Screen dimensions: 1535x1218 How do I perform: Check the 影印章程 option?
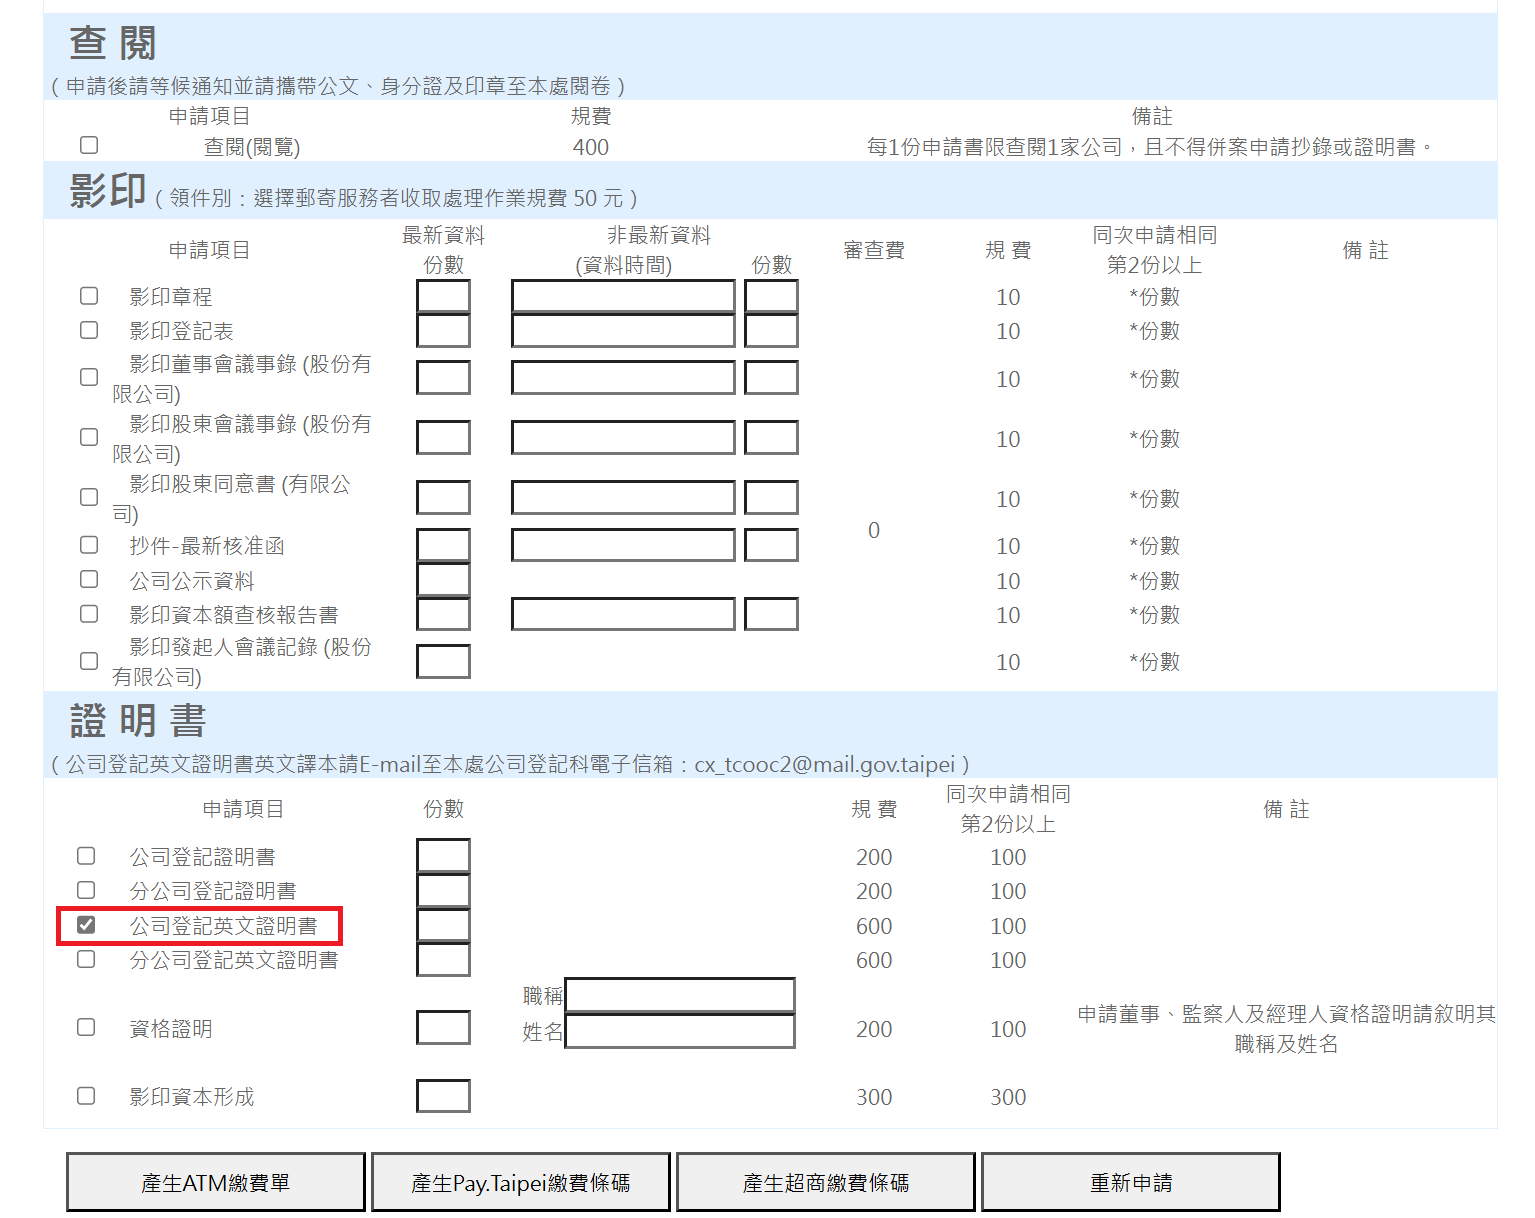[88, 296]
